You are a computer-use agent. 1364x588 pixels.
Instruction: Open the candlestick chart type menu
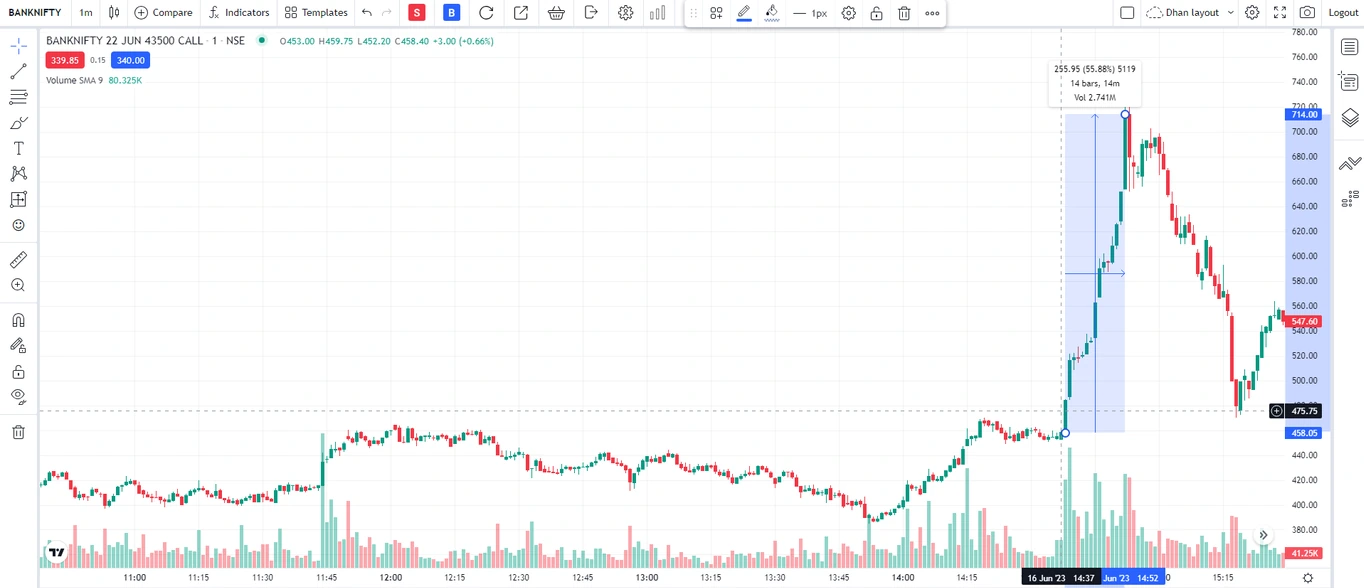point(114,13)
